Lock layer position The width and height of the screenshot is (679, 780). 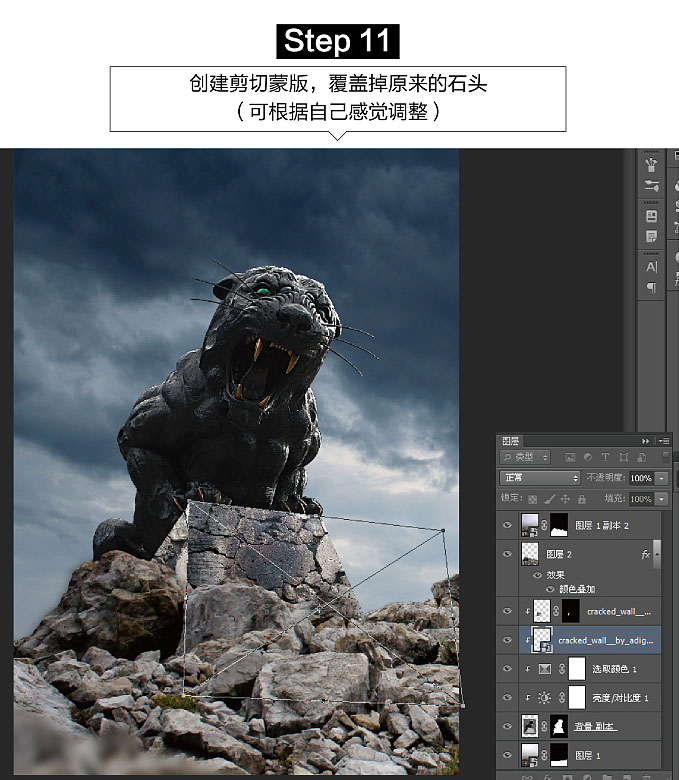click(x=565, y=498)
